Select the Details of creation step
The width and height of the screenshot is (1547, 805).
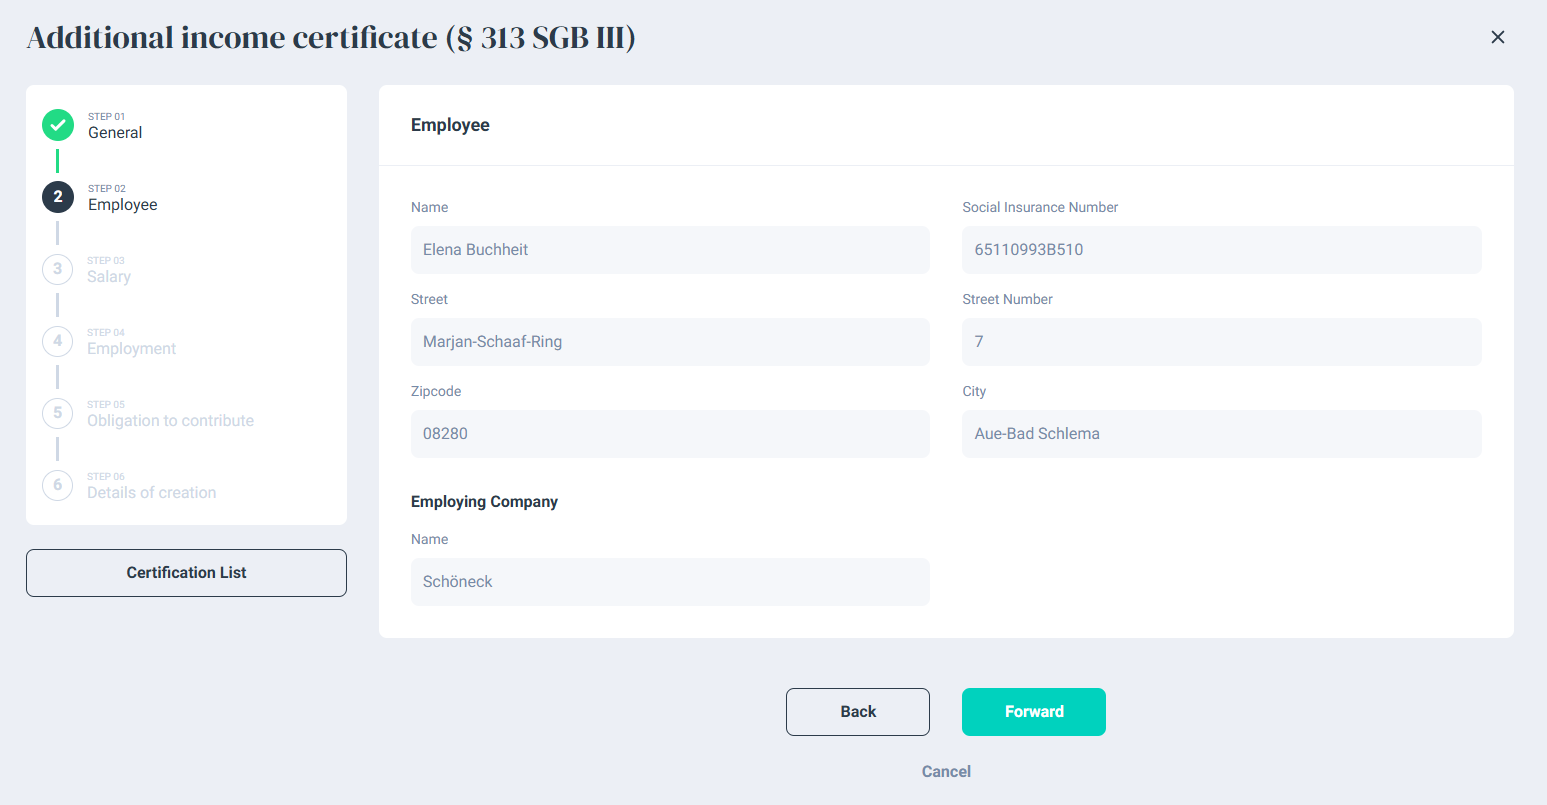pos(151,493)
